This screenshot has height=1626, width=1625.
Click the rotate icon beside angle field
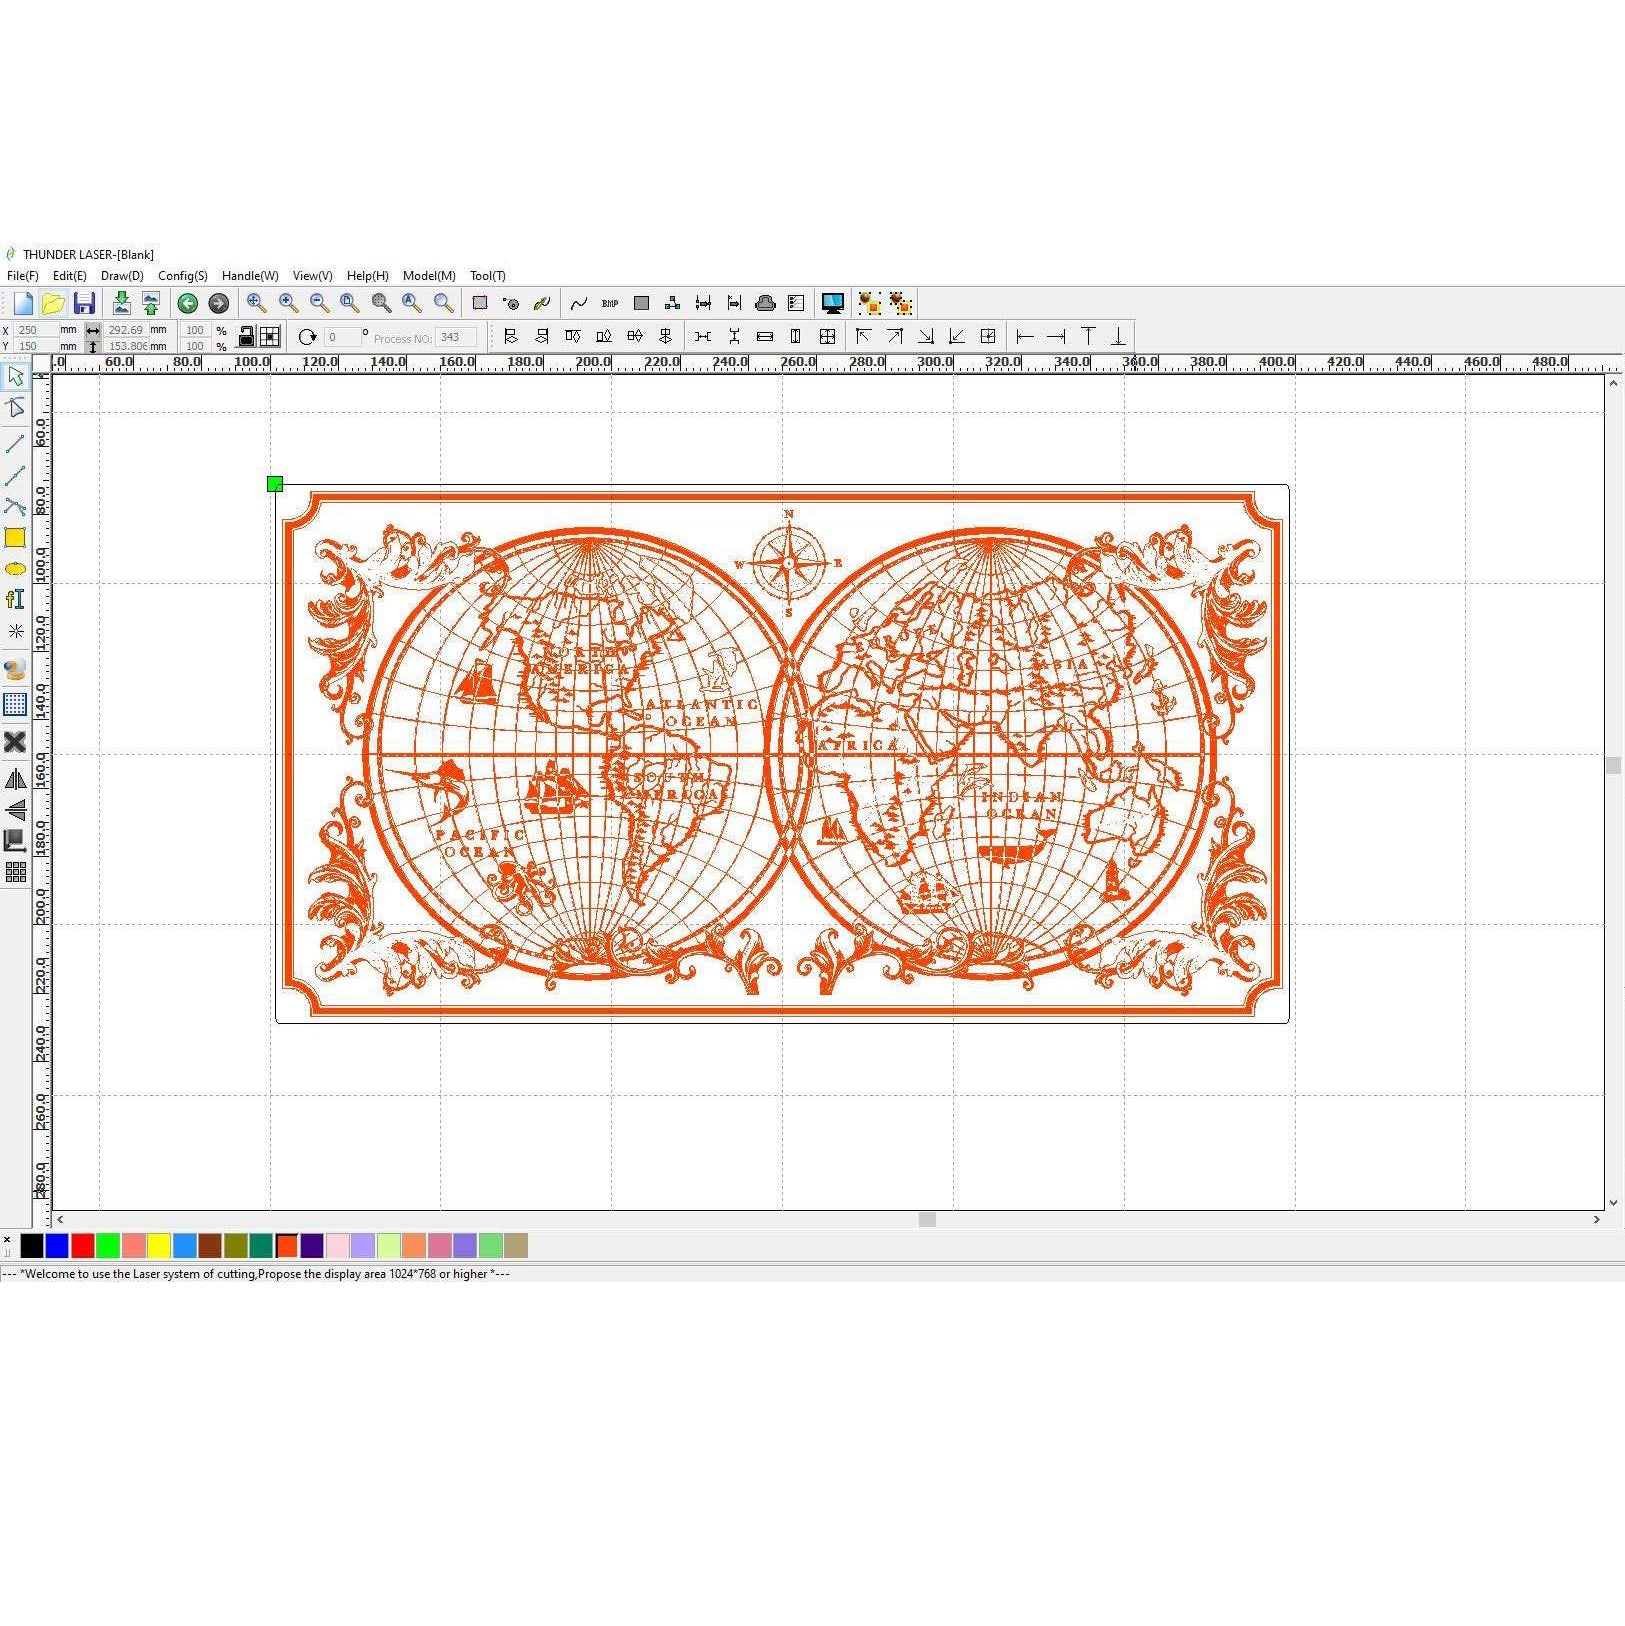tap(307, 337)
